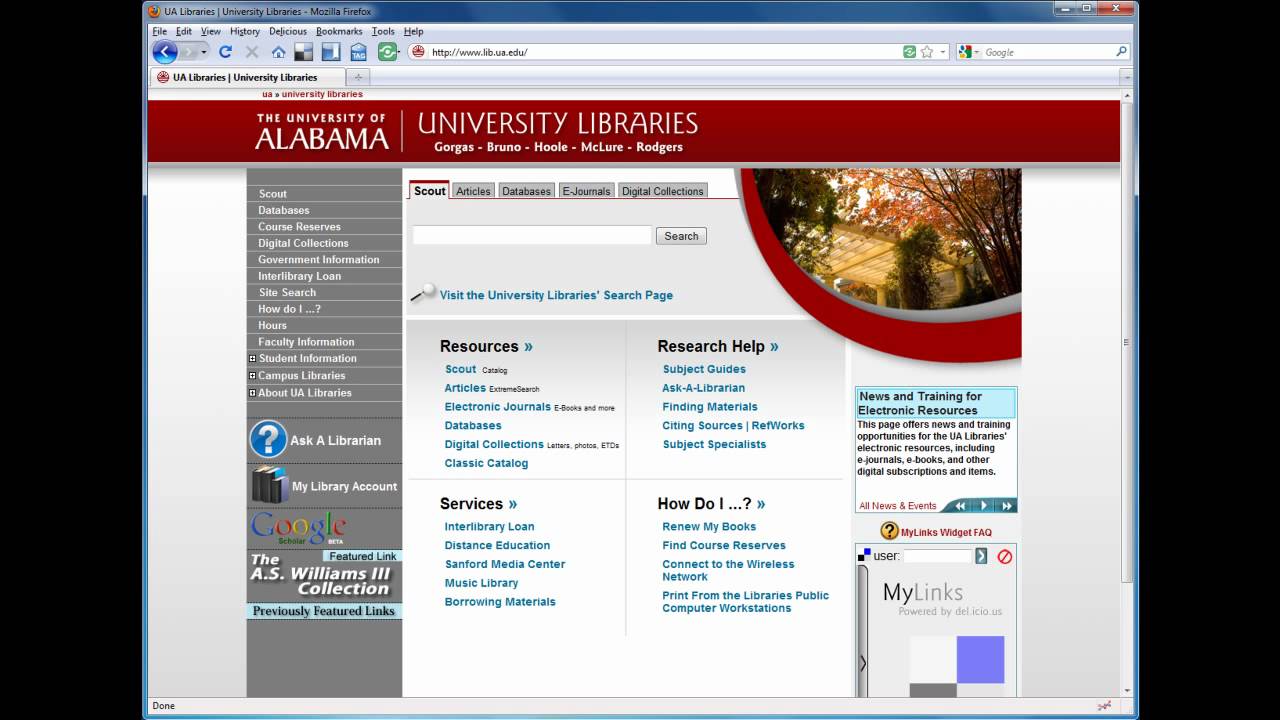1280x720 pixels.
Task: Open Subject Guides under Research Help
Action: tap(704, 369)
